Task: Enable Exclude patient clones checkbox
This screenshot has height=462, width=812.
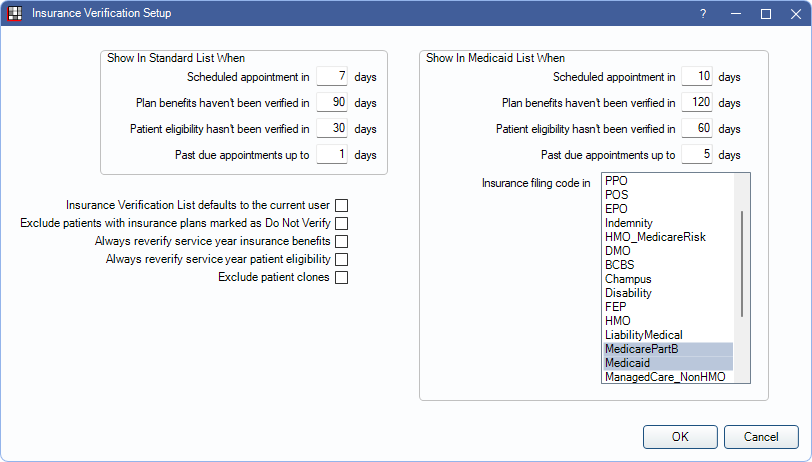Action: point(341,278)
